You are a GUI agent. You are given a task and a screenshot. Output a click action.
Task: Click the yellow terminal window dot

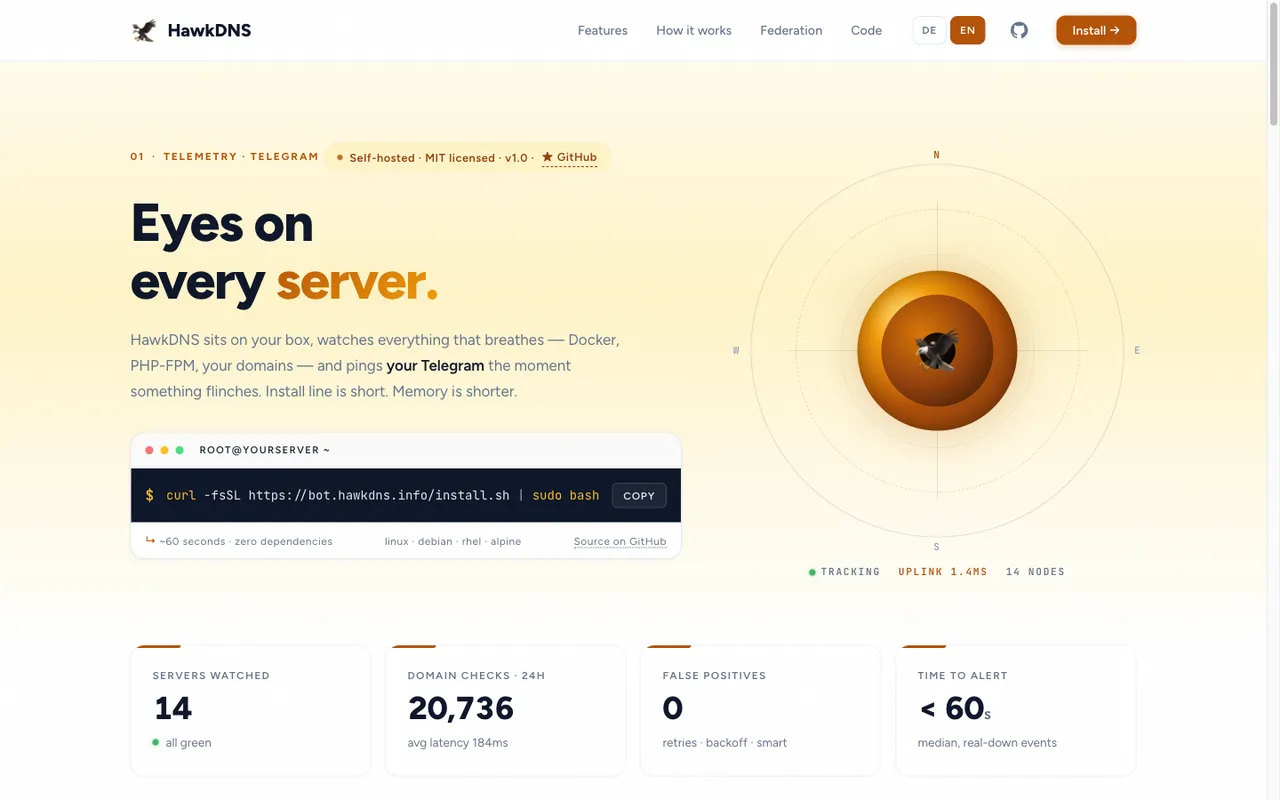(x=164, y=450)
